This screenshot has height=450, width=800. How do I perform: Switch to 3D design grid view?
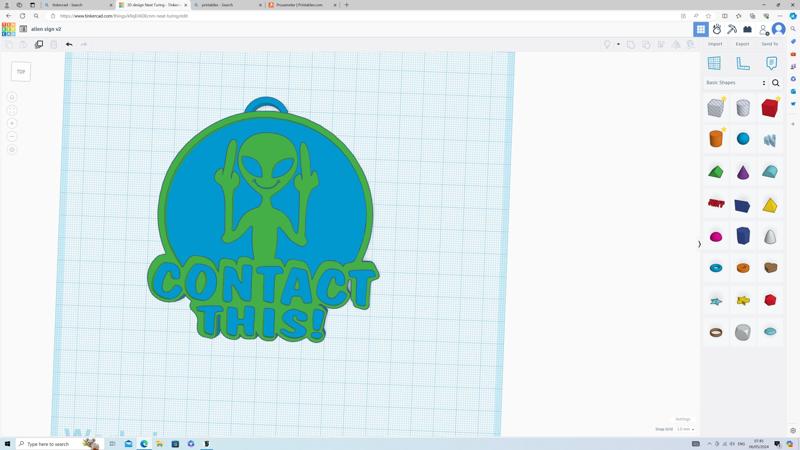click(701, 30)
